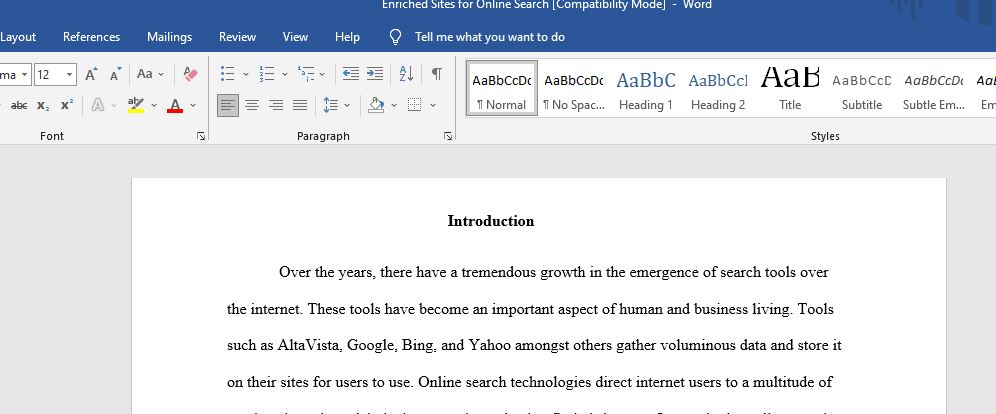Screen dimensions: 996x414
Task: Decrease paragraph indent
Action: [x=351, y=74]
